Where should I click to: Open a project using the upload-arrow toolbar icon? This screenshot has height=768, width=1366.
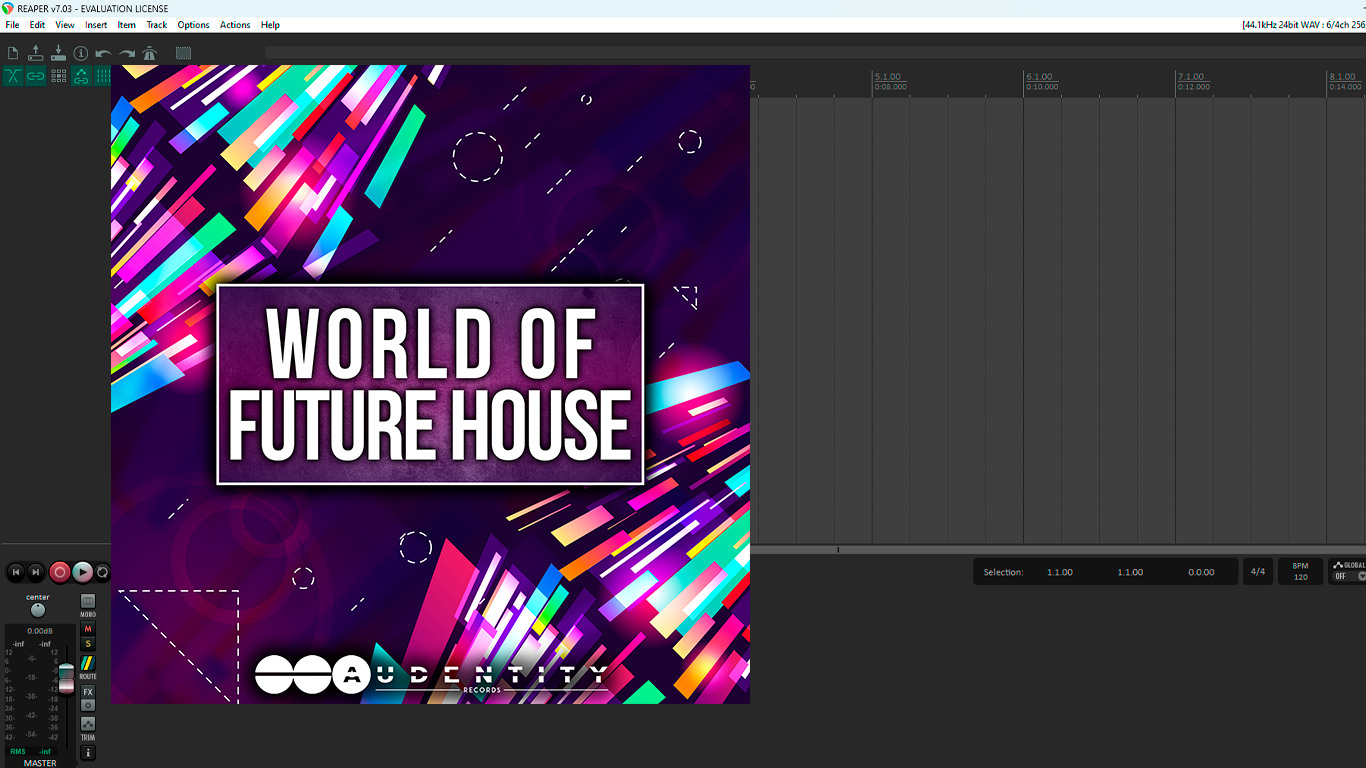tap(35, 53)
